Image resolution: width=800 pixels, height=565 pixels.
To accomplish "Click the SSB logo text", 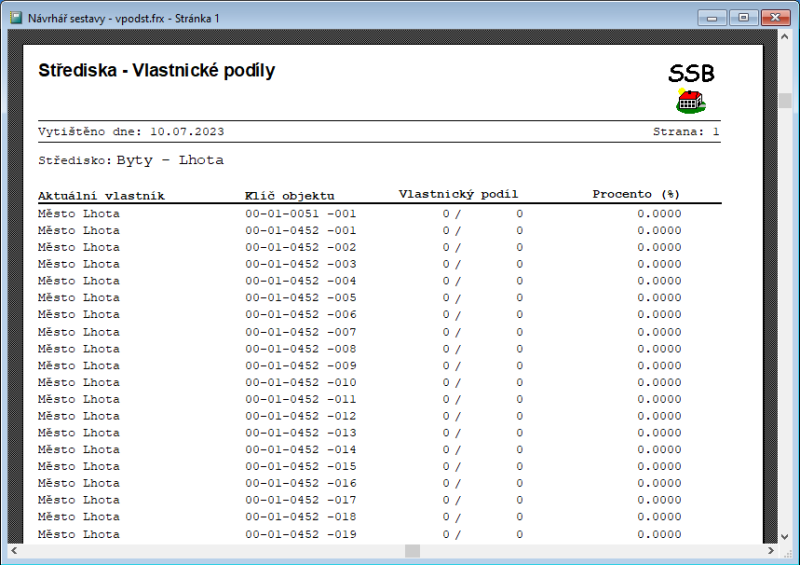I will point(691,74).
